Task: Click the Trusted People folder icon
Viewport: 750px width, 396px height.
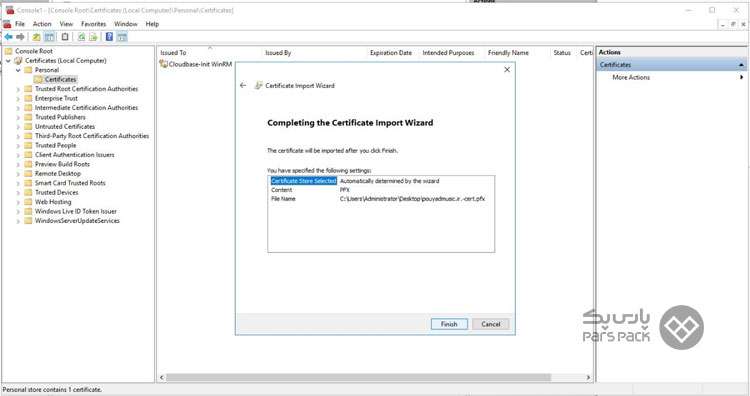Action: pyautogui.click(x=28, y=145)
